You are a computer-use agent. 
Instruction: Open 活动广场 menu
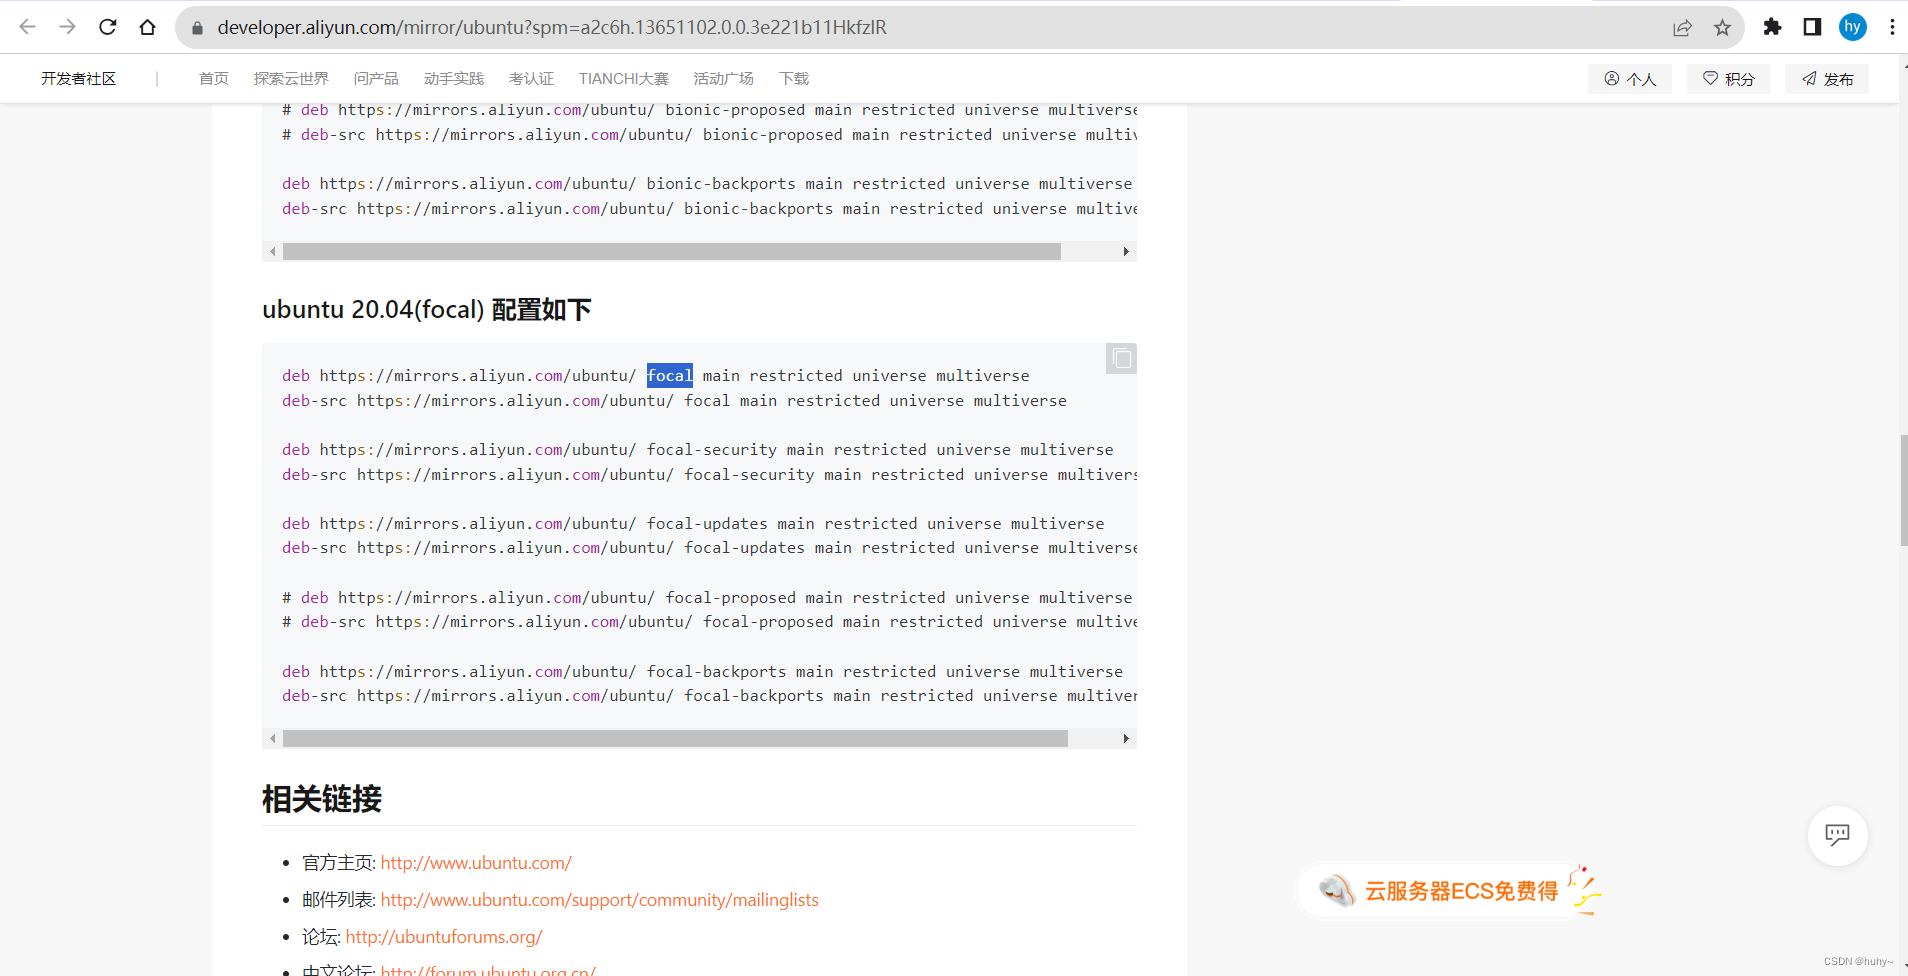[723, 79]
